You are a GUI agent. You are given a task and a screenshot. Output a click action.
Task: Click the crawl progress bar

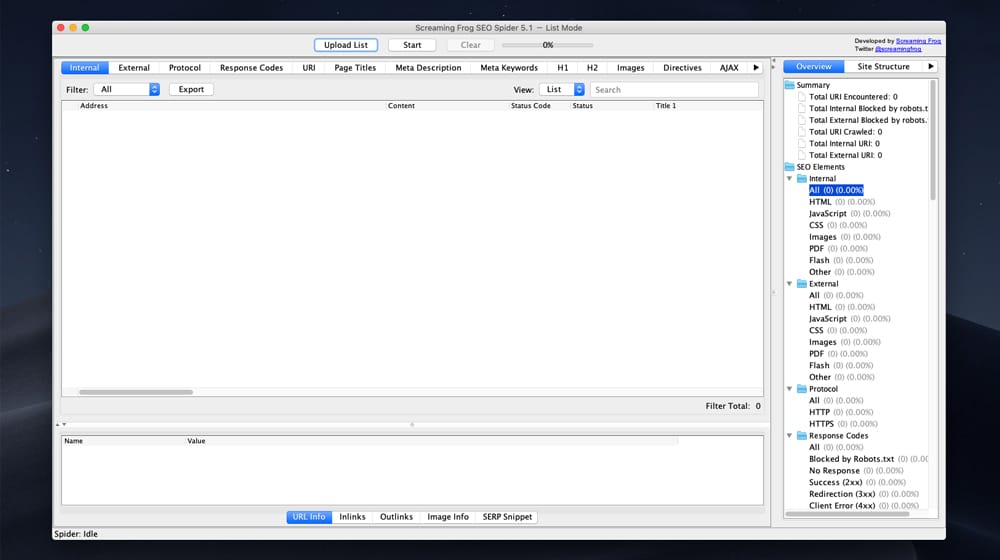[548, 45]
